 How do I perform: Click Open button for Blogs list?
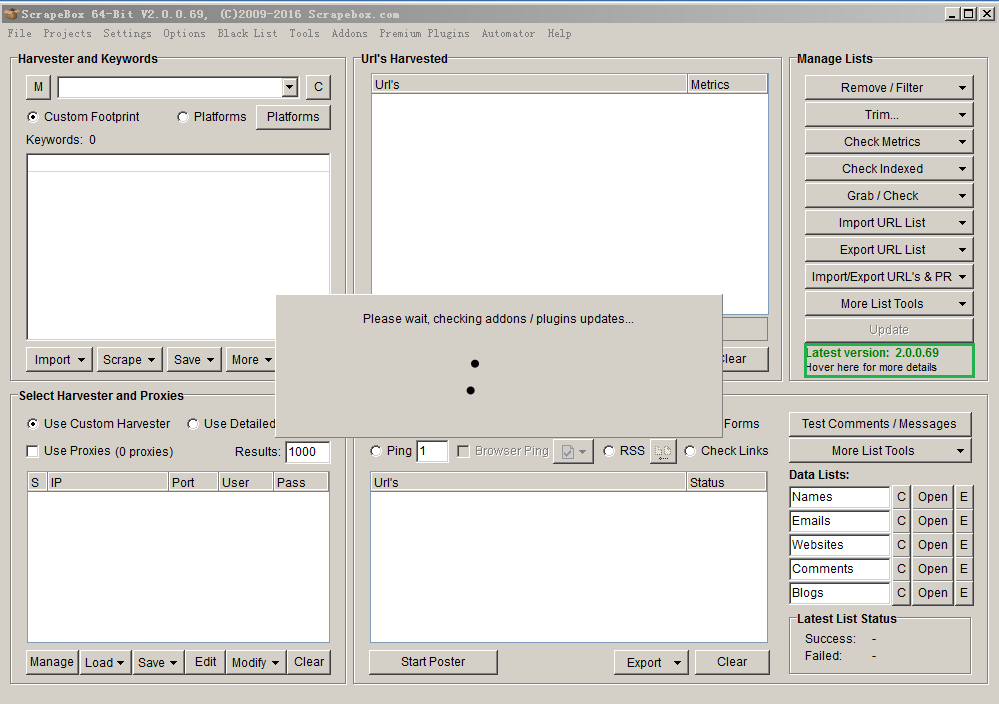[x=933, y=593]
